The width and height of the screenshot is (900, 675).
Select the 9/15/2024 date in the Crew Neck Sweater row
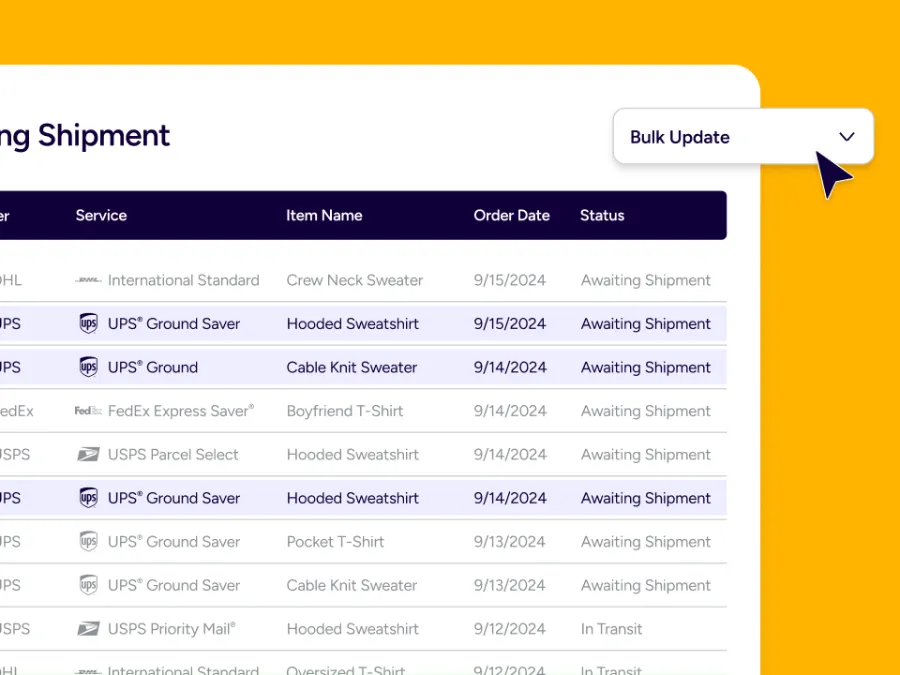click(510, 281)
